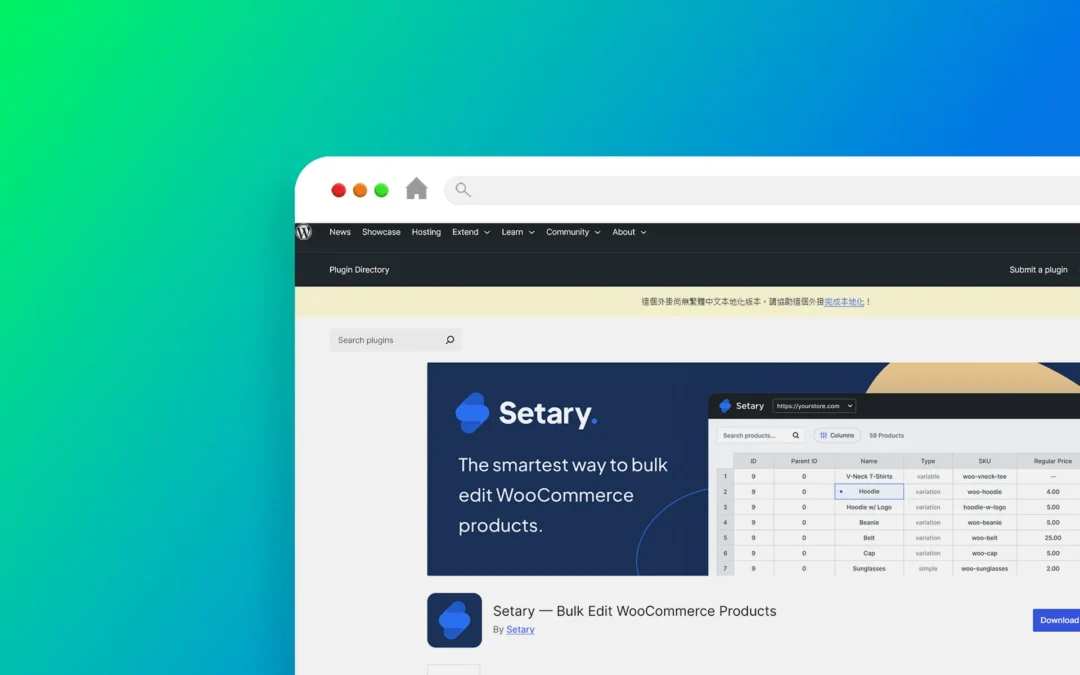This screenshot has width=1080, height=675.
Task: Click the woo-vneck-tee SKU cell
Action: (984, 476)
